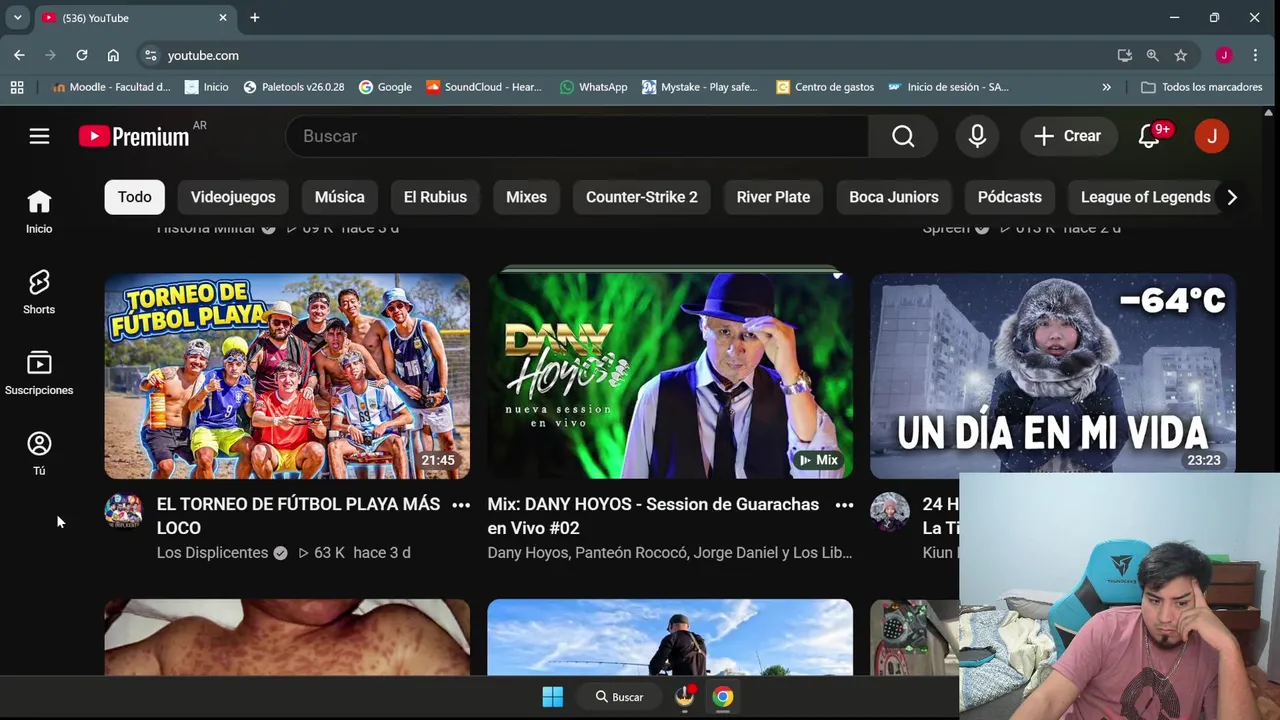This screenshot has height=720, width=1280.
Task: Open the SoundCloud bookmark
Action: (483, 87)
